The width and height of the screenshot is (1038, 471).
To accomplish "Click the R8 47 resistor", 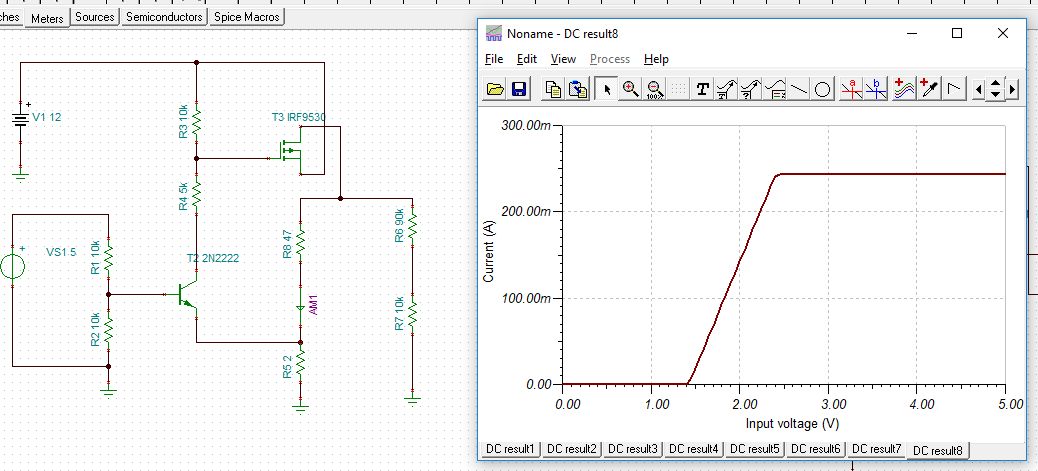I will tap(300, 242).
